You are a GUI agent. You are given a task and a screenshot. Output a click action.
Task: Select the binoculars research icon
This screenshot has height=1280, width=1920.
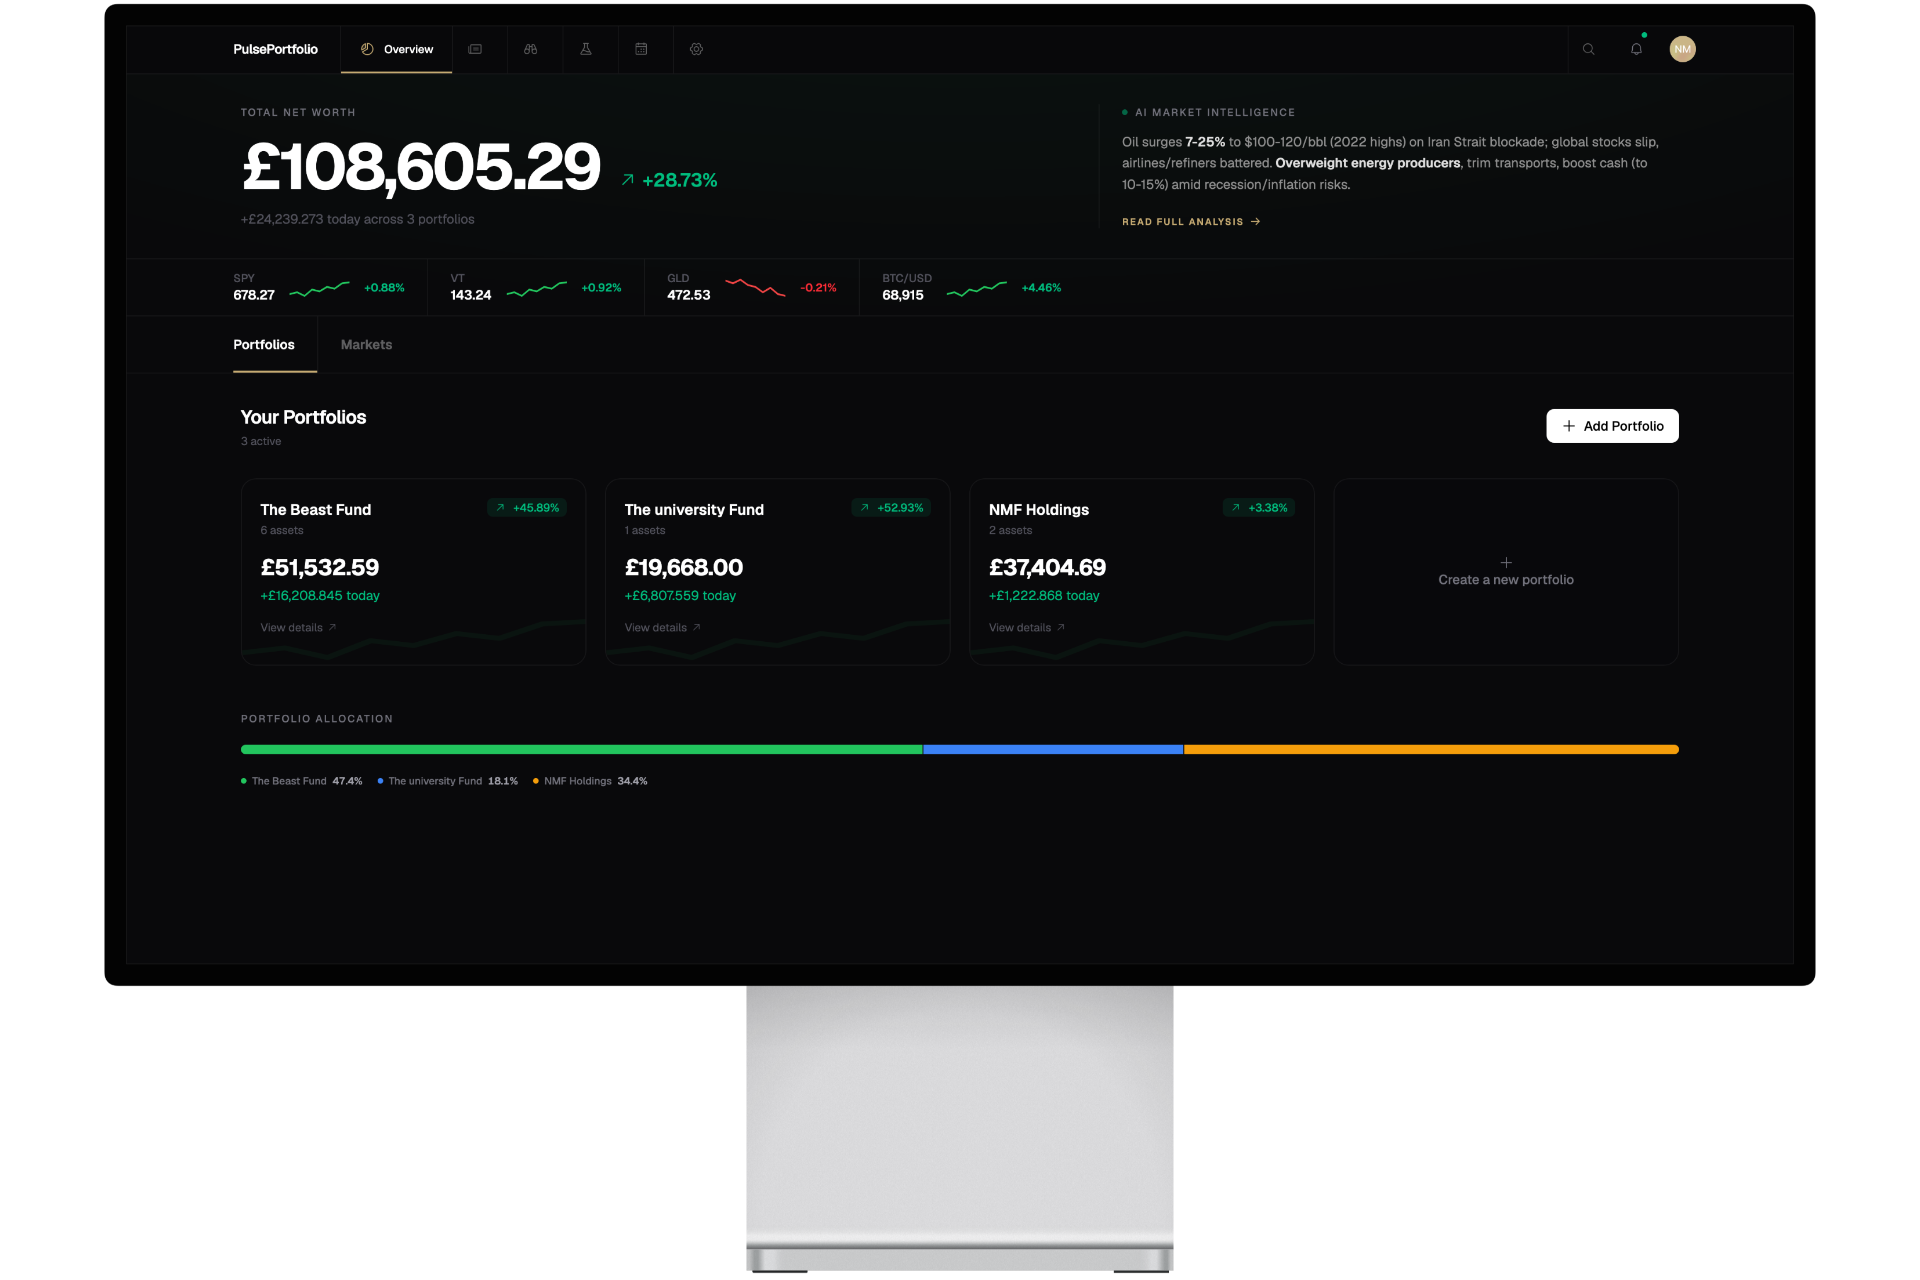530,49
